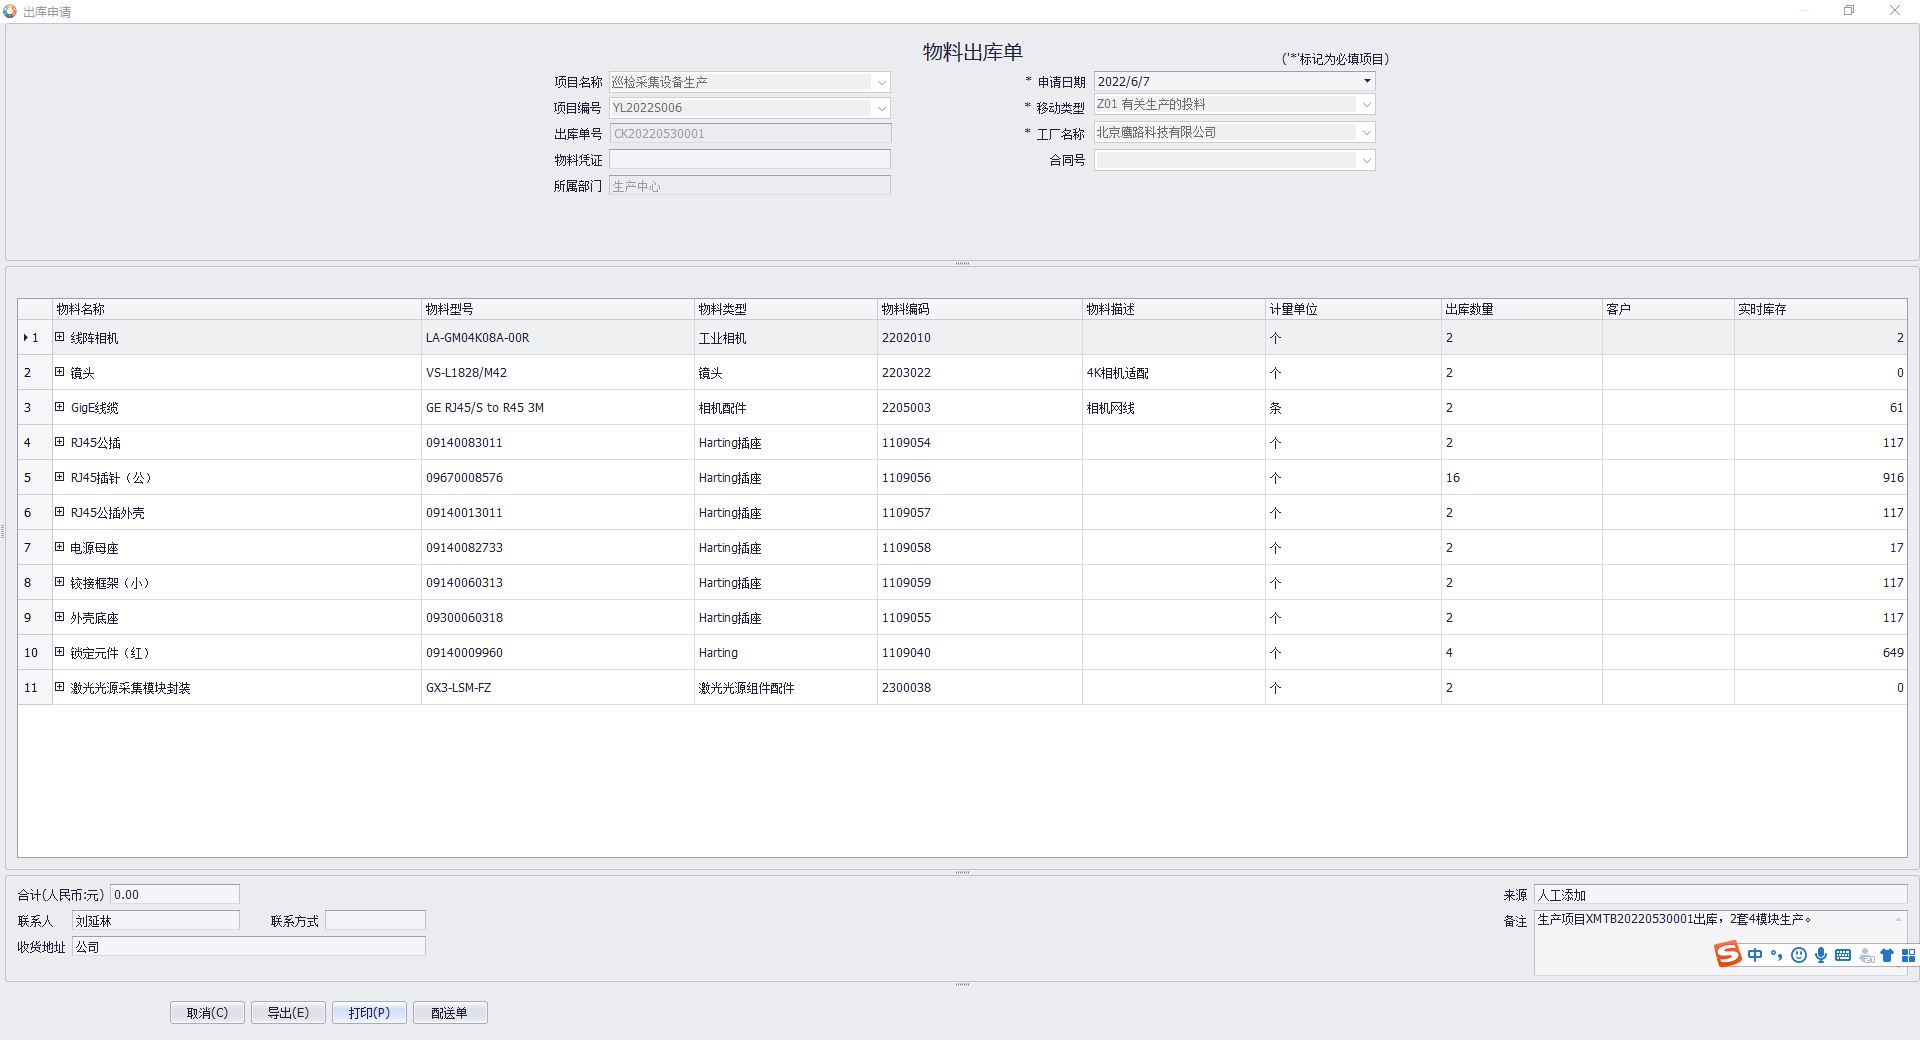Open the Sogou soft keyboard icon
The width and height of the screenshot is (1920, 1040).
[1843, 955]
